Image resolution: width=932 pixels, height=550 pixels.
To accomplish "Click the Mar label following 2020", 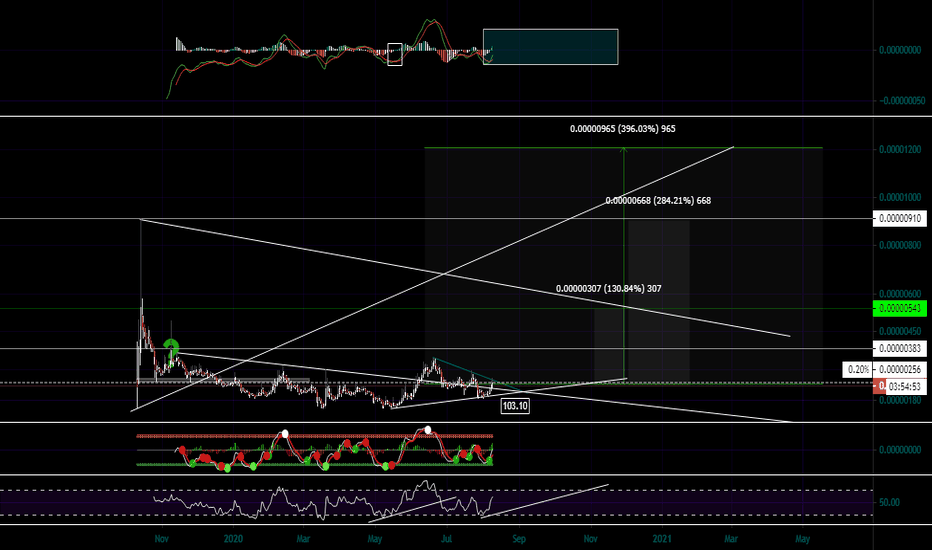I will coord(303,539).
